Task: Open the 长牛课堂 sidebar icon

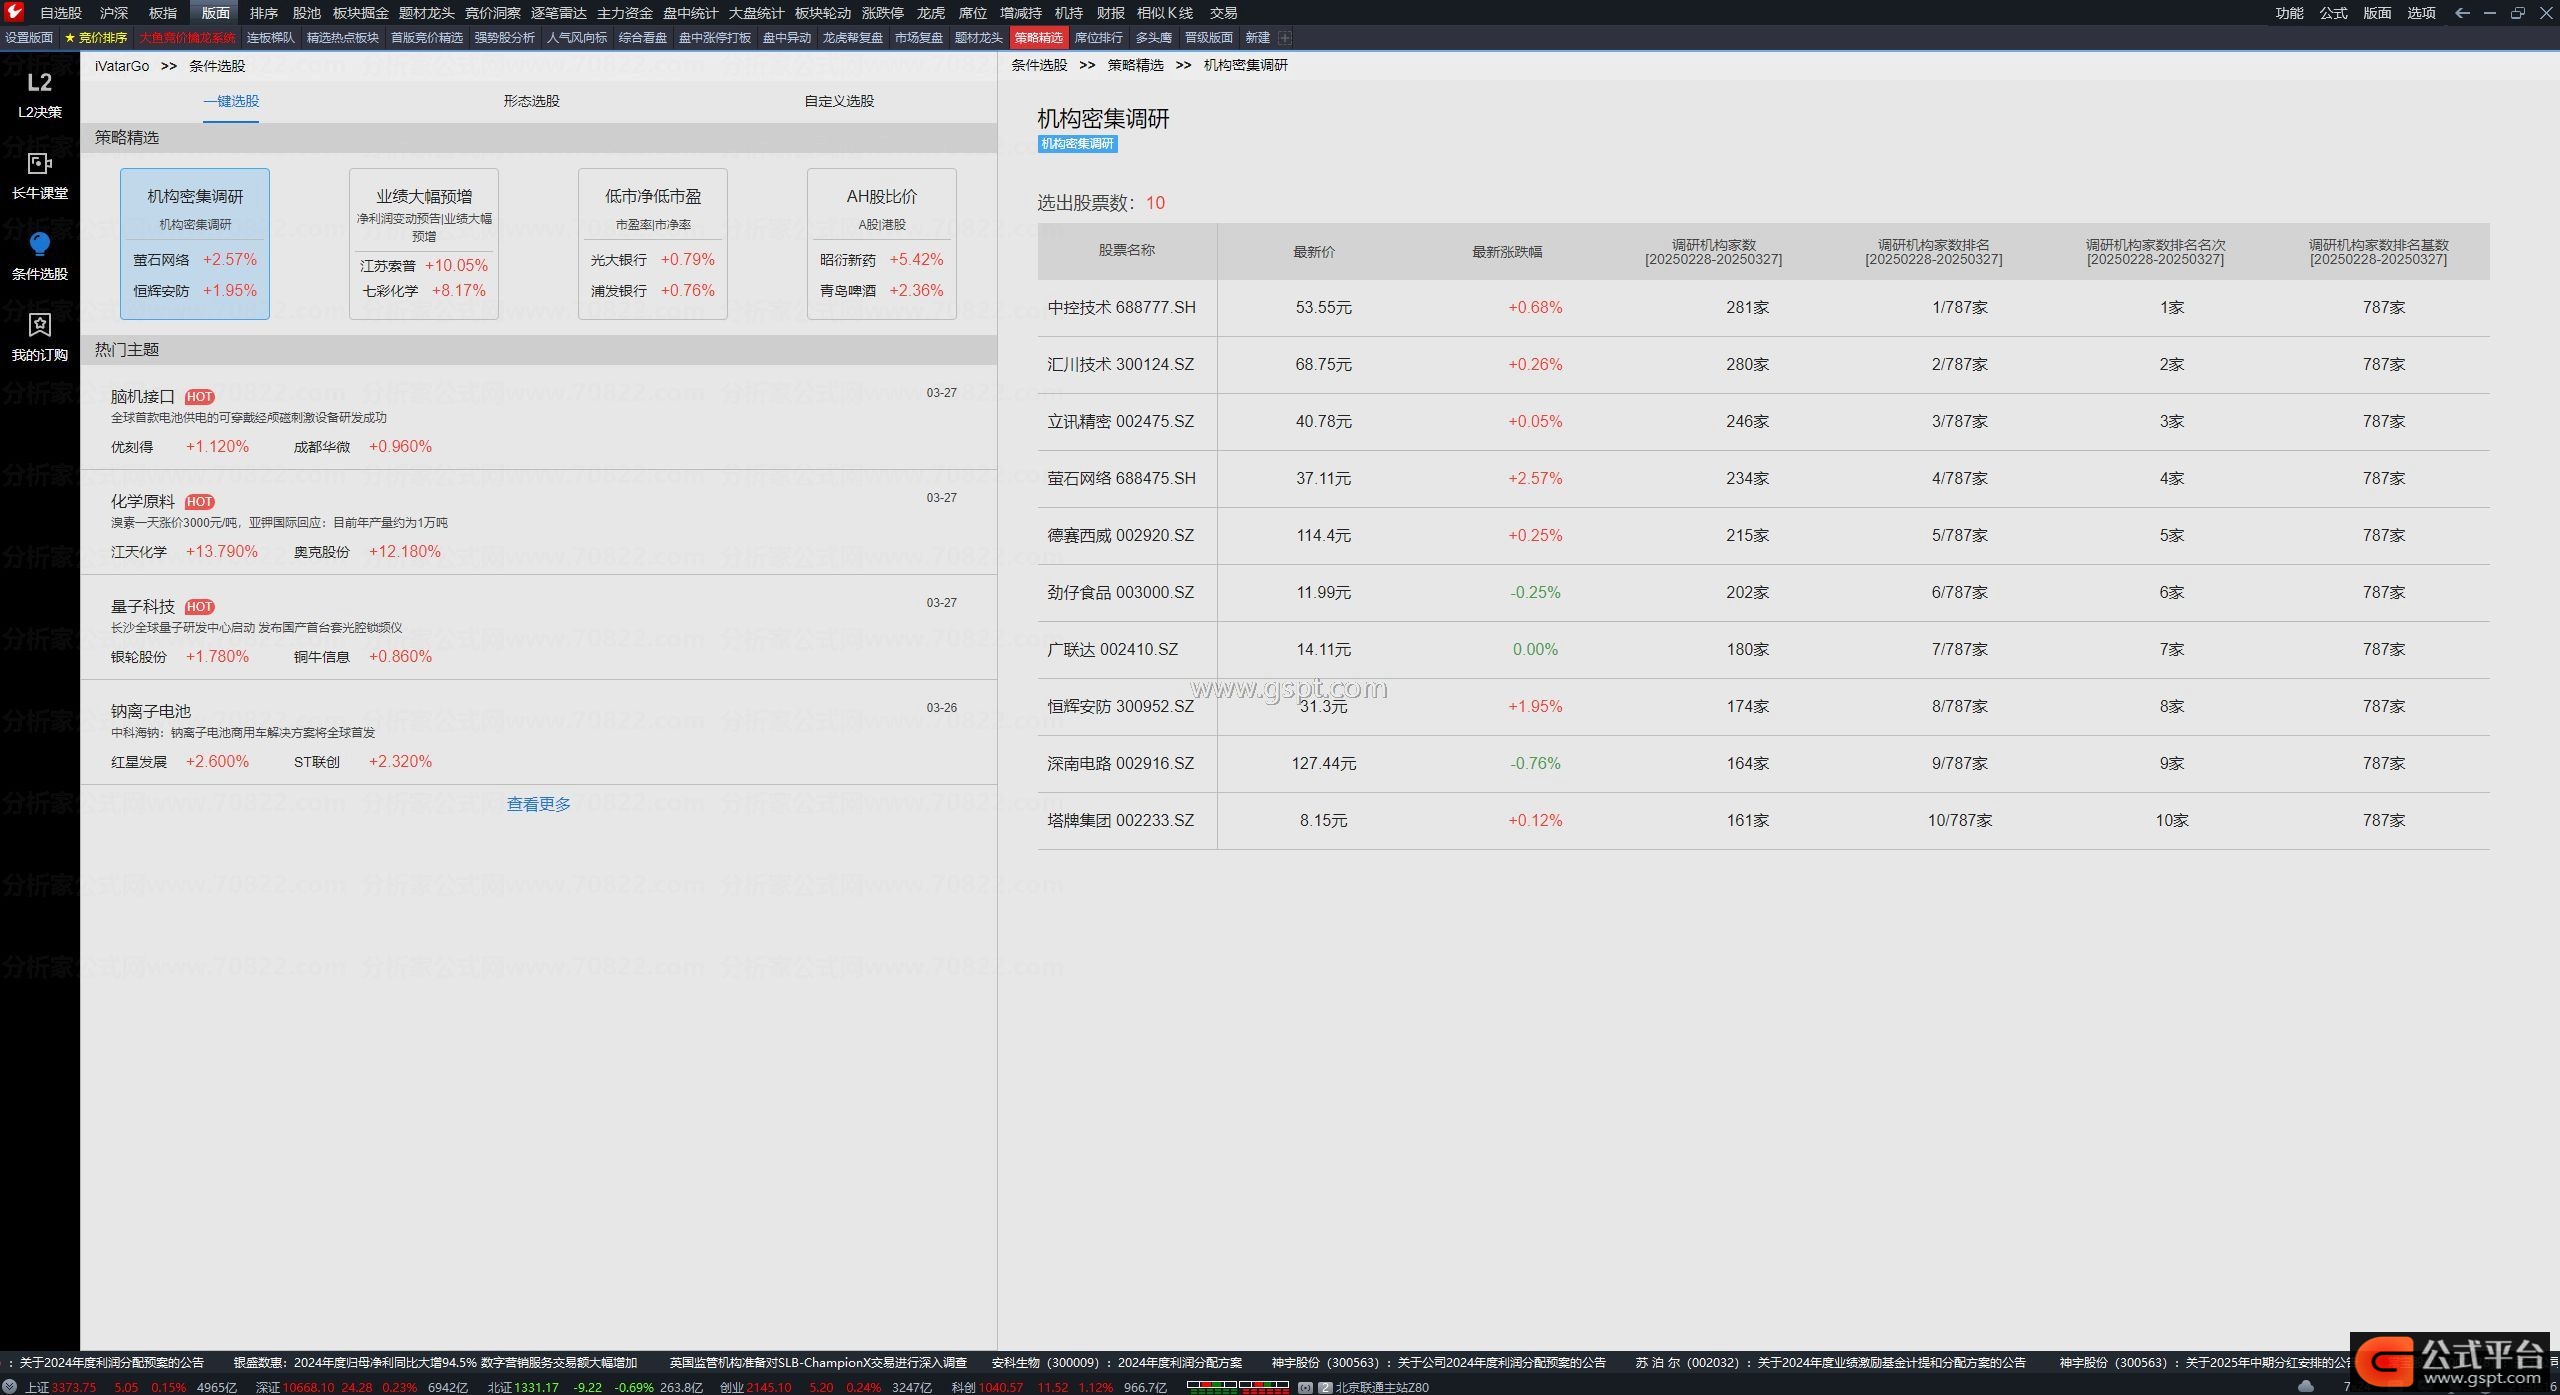Action: click(x=40, y=176)
